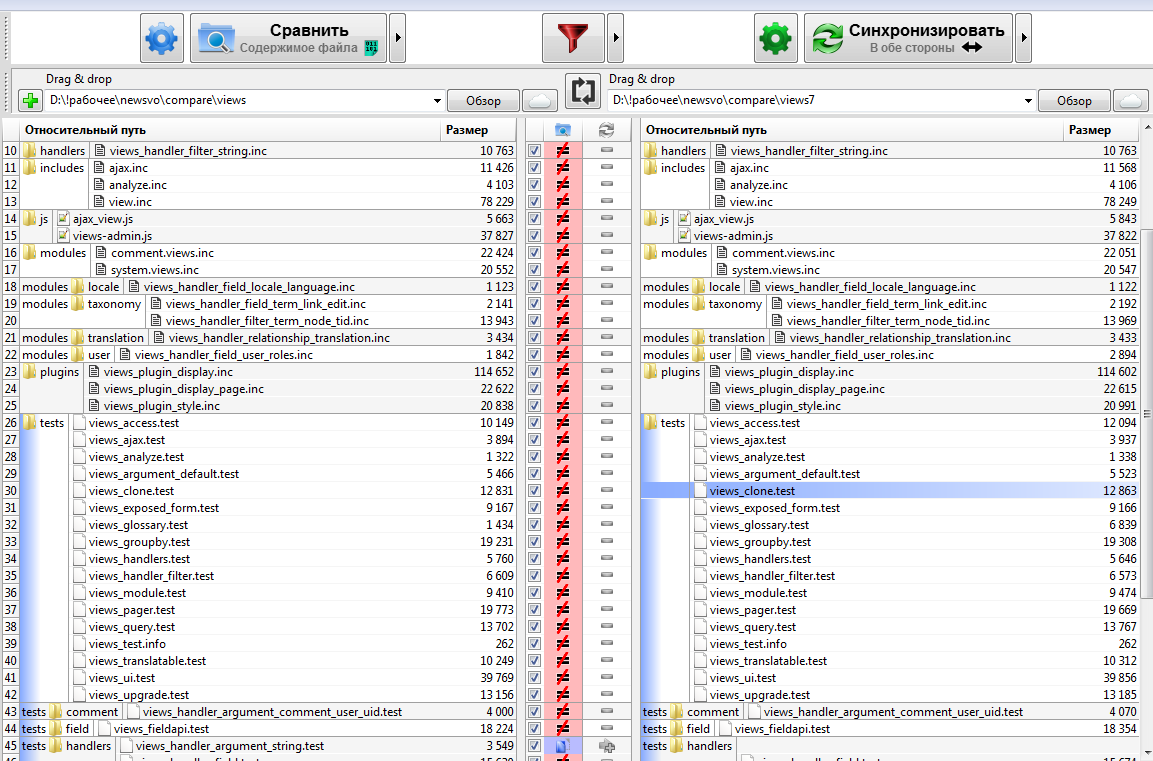Click not-equal icon for views_clone.test row
This screenshot has width=1153, height=761.
click(563, 490)
